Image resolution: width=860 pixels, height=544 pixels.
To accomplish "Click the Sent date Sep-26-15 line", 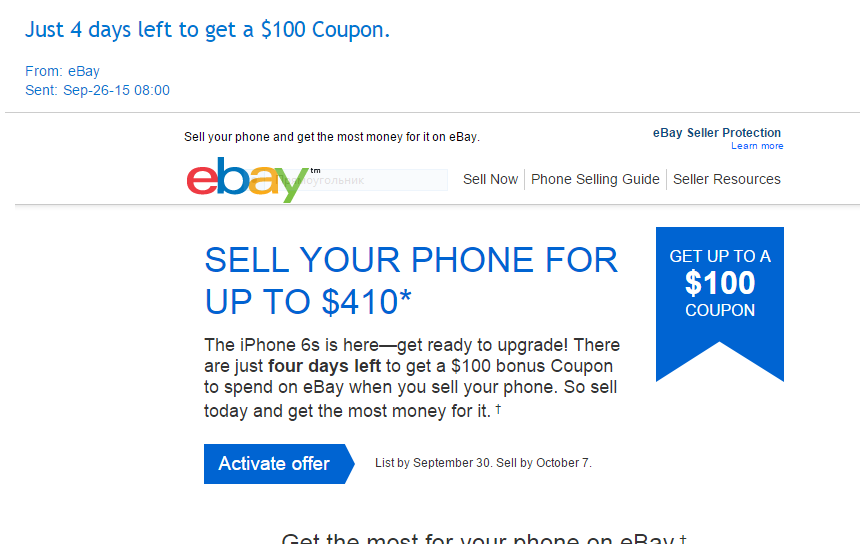I will (97, 90).
